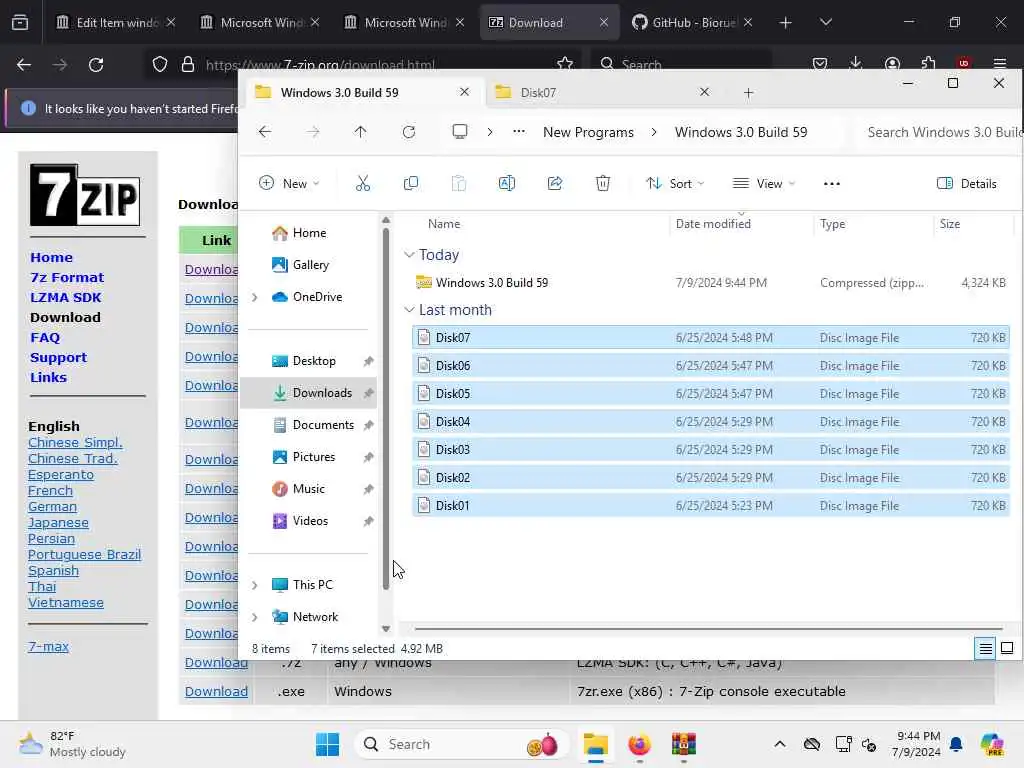Collapse the Last month group
This screenshot has height=768, width=1024.
tap(409, 310)
